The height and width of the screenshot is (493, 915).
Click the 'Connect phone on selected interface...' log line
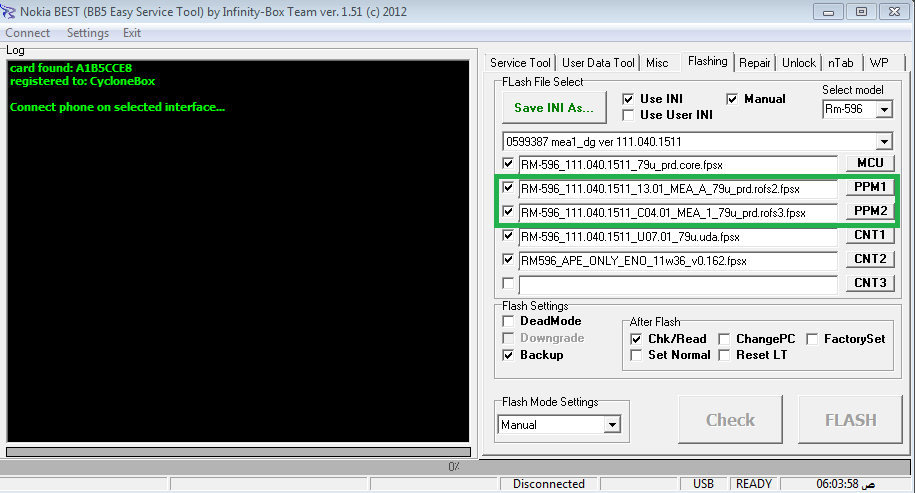coord(117,107)
